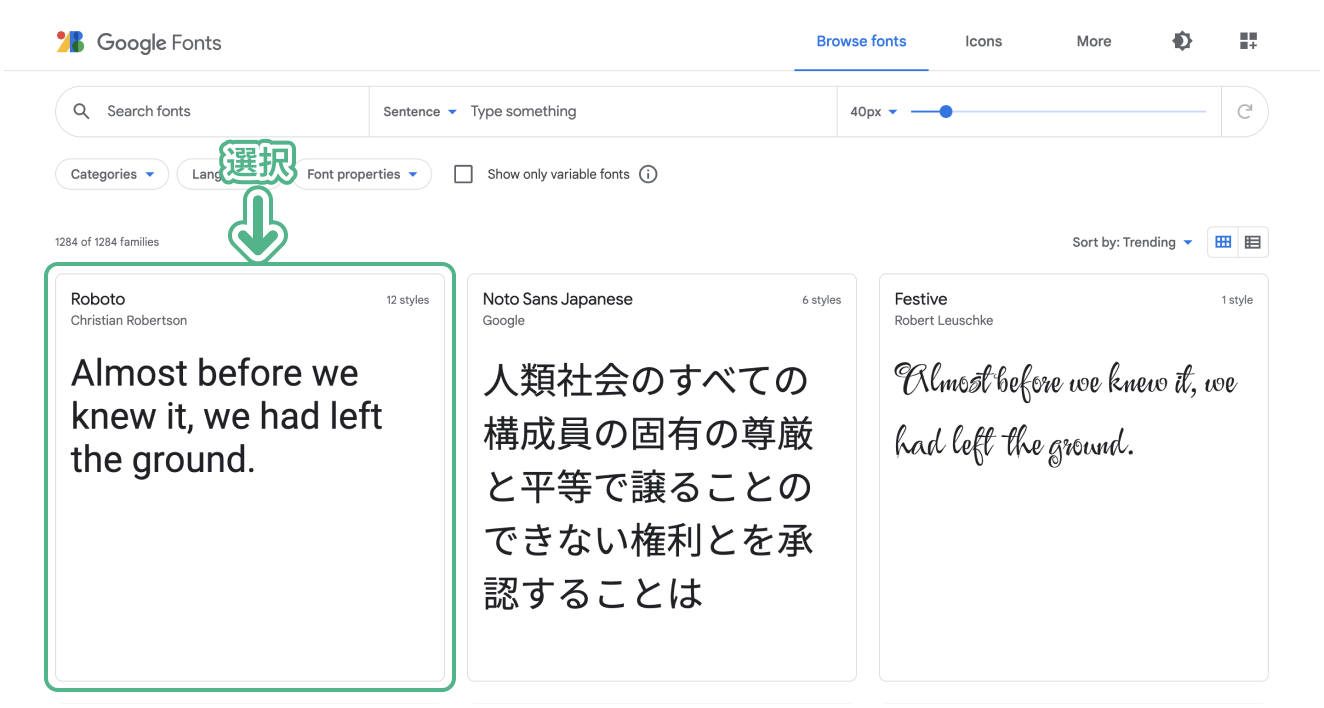
Task: Click the Noto Sans Japanese title
Action: click(x=558, y=299)
